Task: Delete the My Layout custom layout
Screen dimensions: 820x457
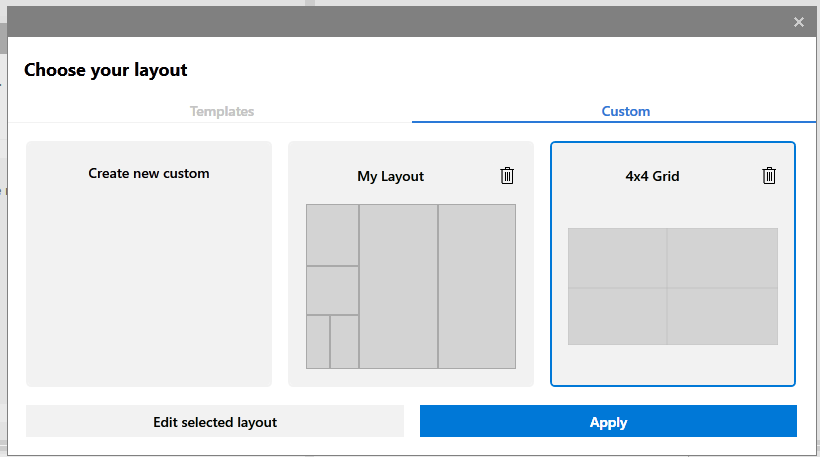Action: tap(507, 176)
